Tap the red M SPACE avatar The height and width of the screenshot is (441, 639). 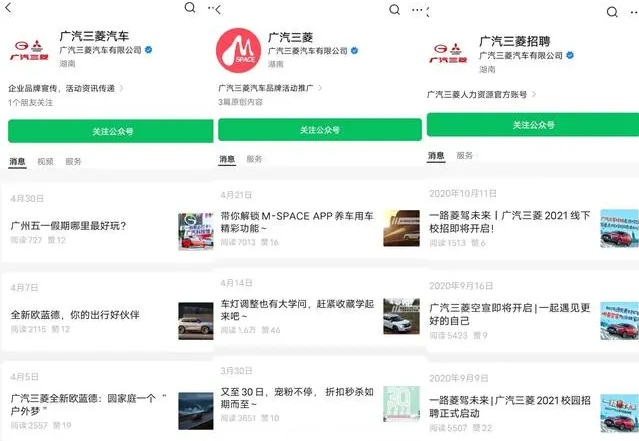tap(238, 51)
